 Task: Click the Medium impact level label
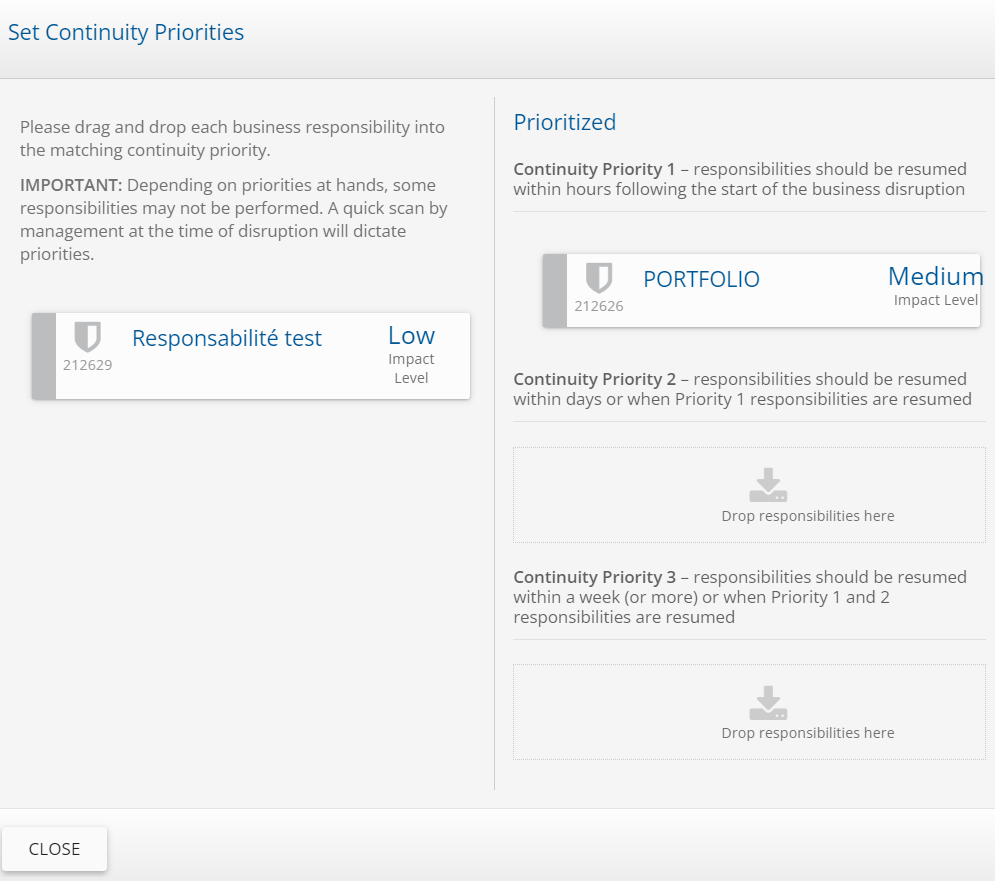point(935,276)
